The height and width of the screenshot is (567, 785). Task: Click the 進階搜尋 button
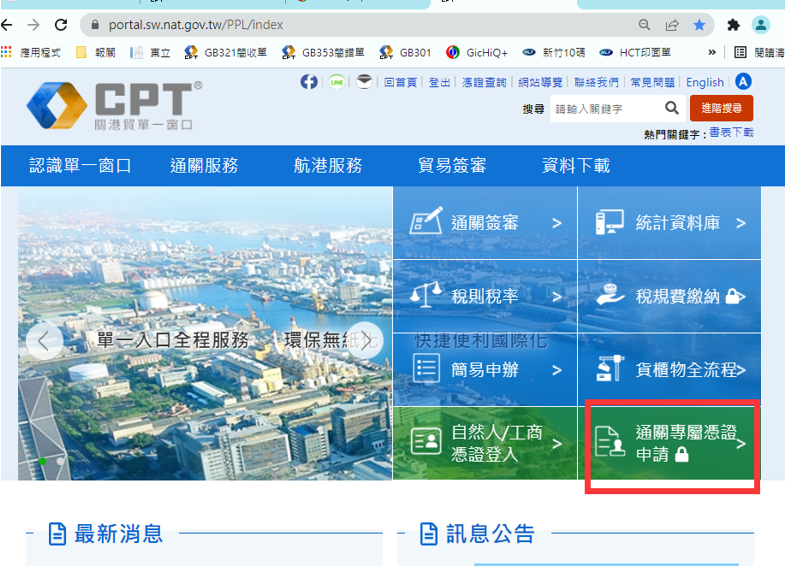(721, 108)
